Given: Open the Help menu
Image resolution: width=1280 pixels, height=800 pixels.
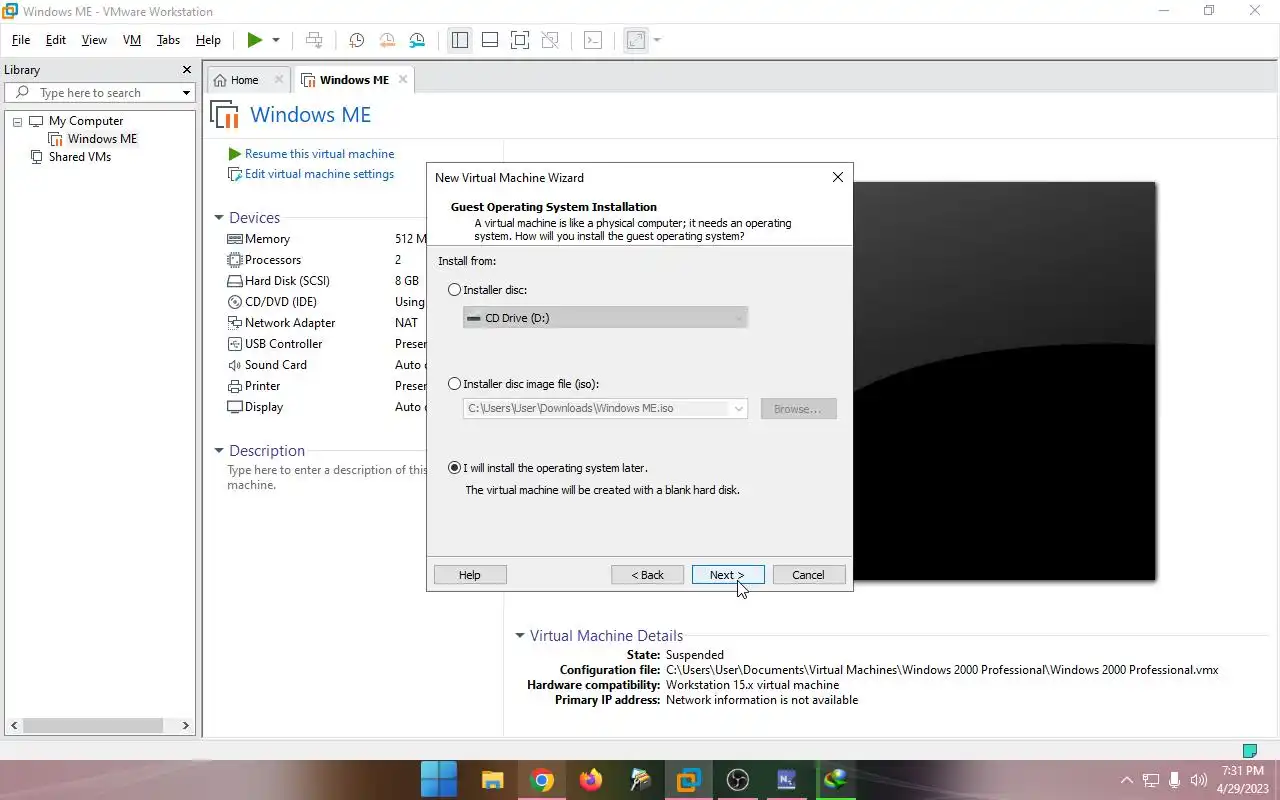Looking at the screenshot, I should pyautogui.click(x=208, y=40).
